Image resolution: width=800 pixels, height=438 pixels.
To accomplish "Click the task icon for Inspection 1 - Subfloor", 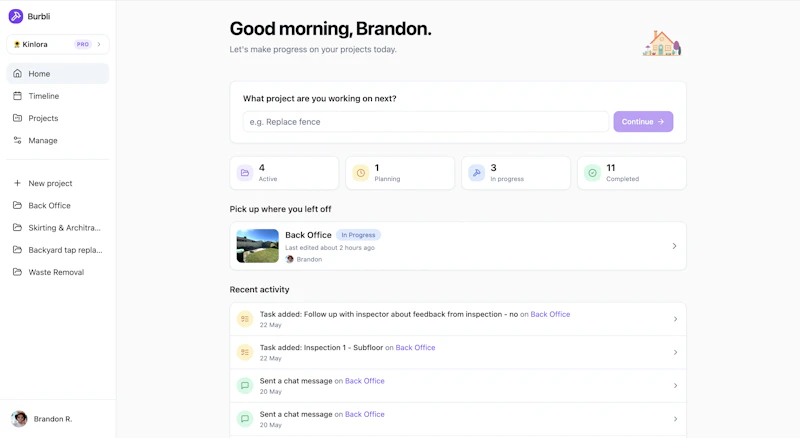I will click(245, 352).
